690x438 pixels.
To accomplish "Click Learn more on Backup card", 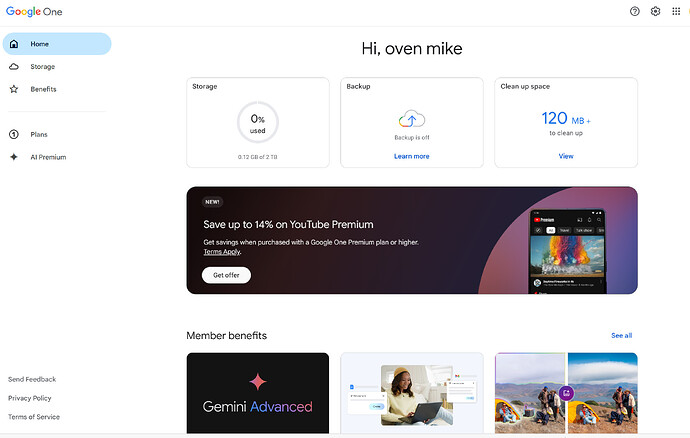I will pos(411,156).
